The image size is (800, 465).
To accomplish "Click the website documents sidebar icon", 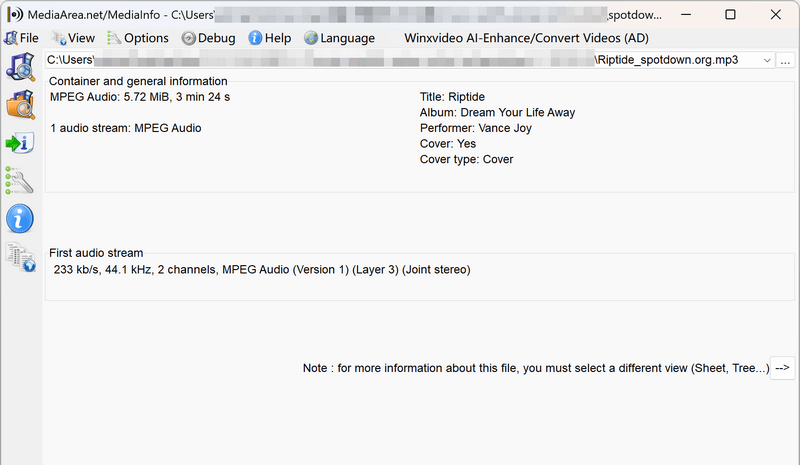I will point(20,257).
